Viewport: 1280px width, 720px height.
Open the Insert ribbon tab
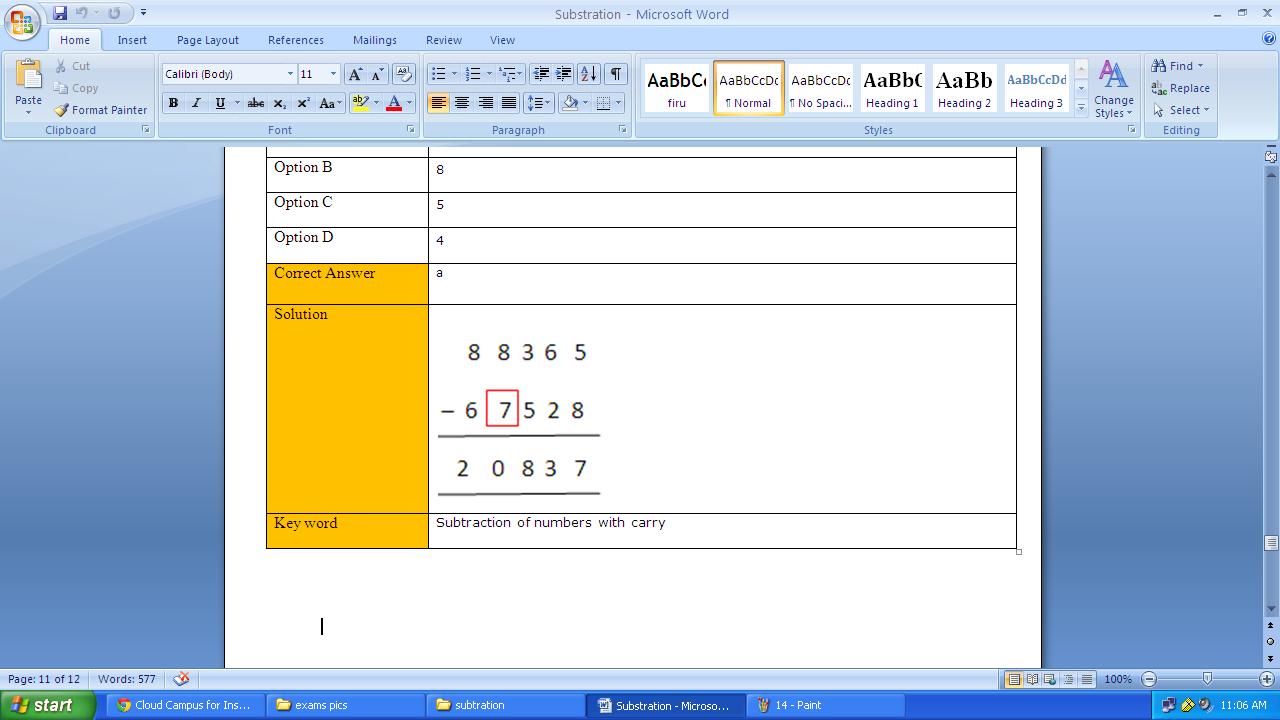[x=132, y=40]
